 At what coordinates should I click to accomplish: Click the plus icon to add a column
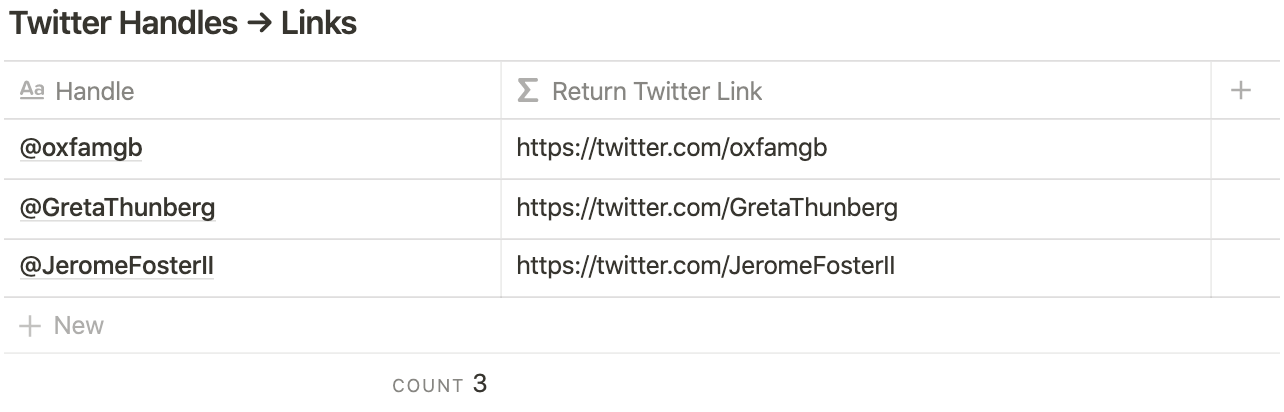[x=1241, y=91]
